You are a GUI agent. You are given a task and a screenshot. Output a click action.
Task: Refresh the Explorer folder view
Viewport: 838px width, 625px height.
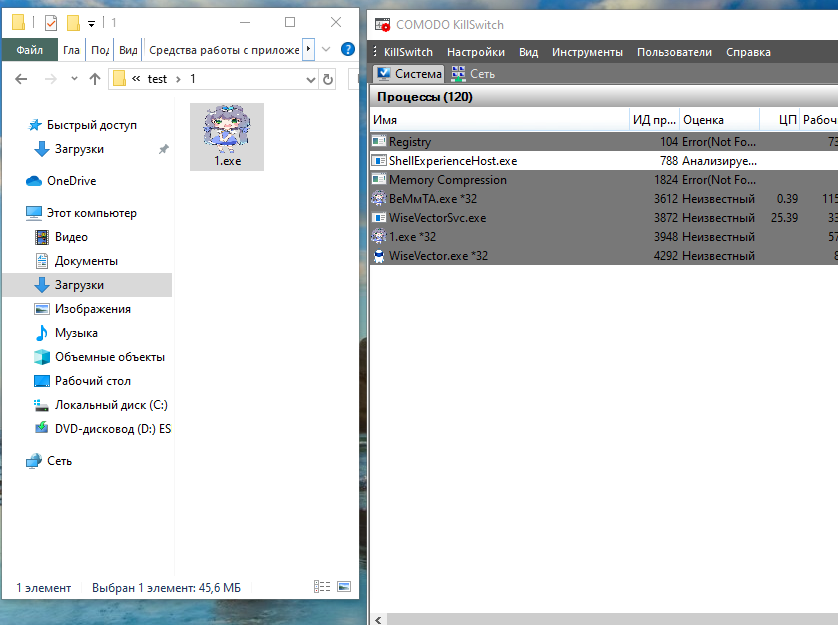[x=328, y=80]
